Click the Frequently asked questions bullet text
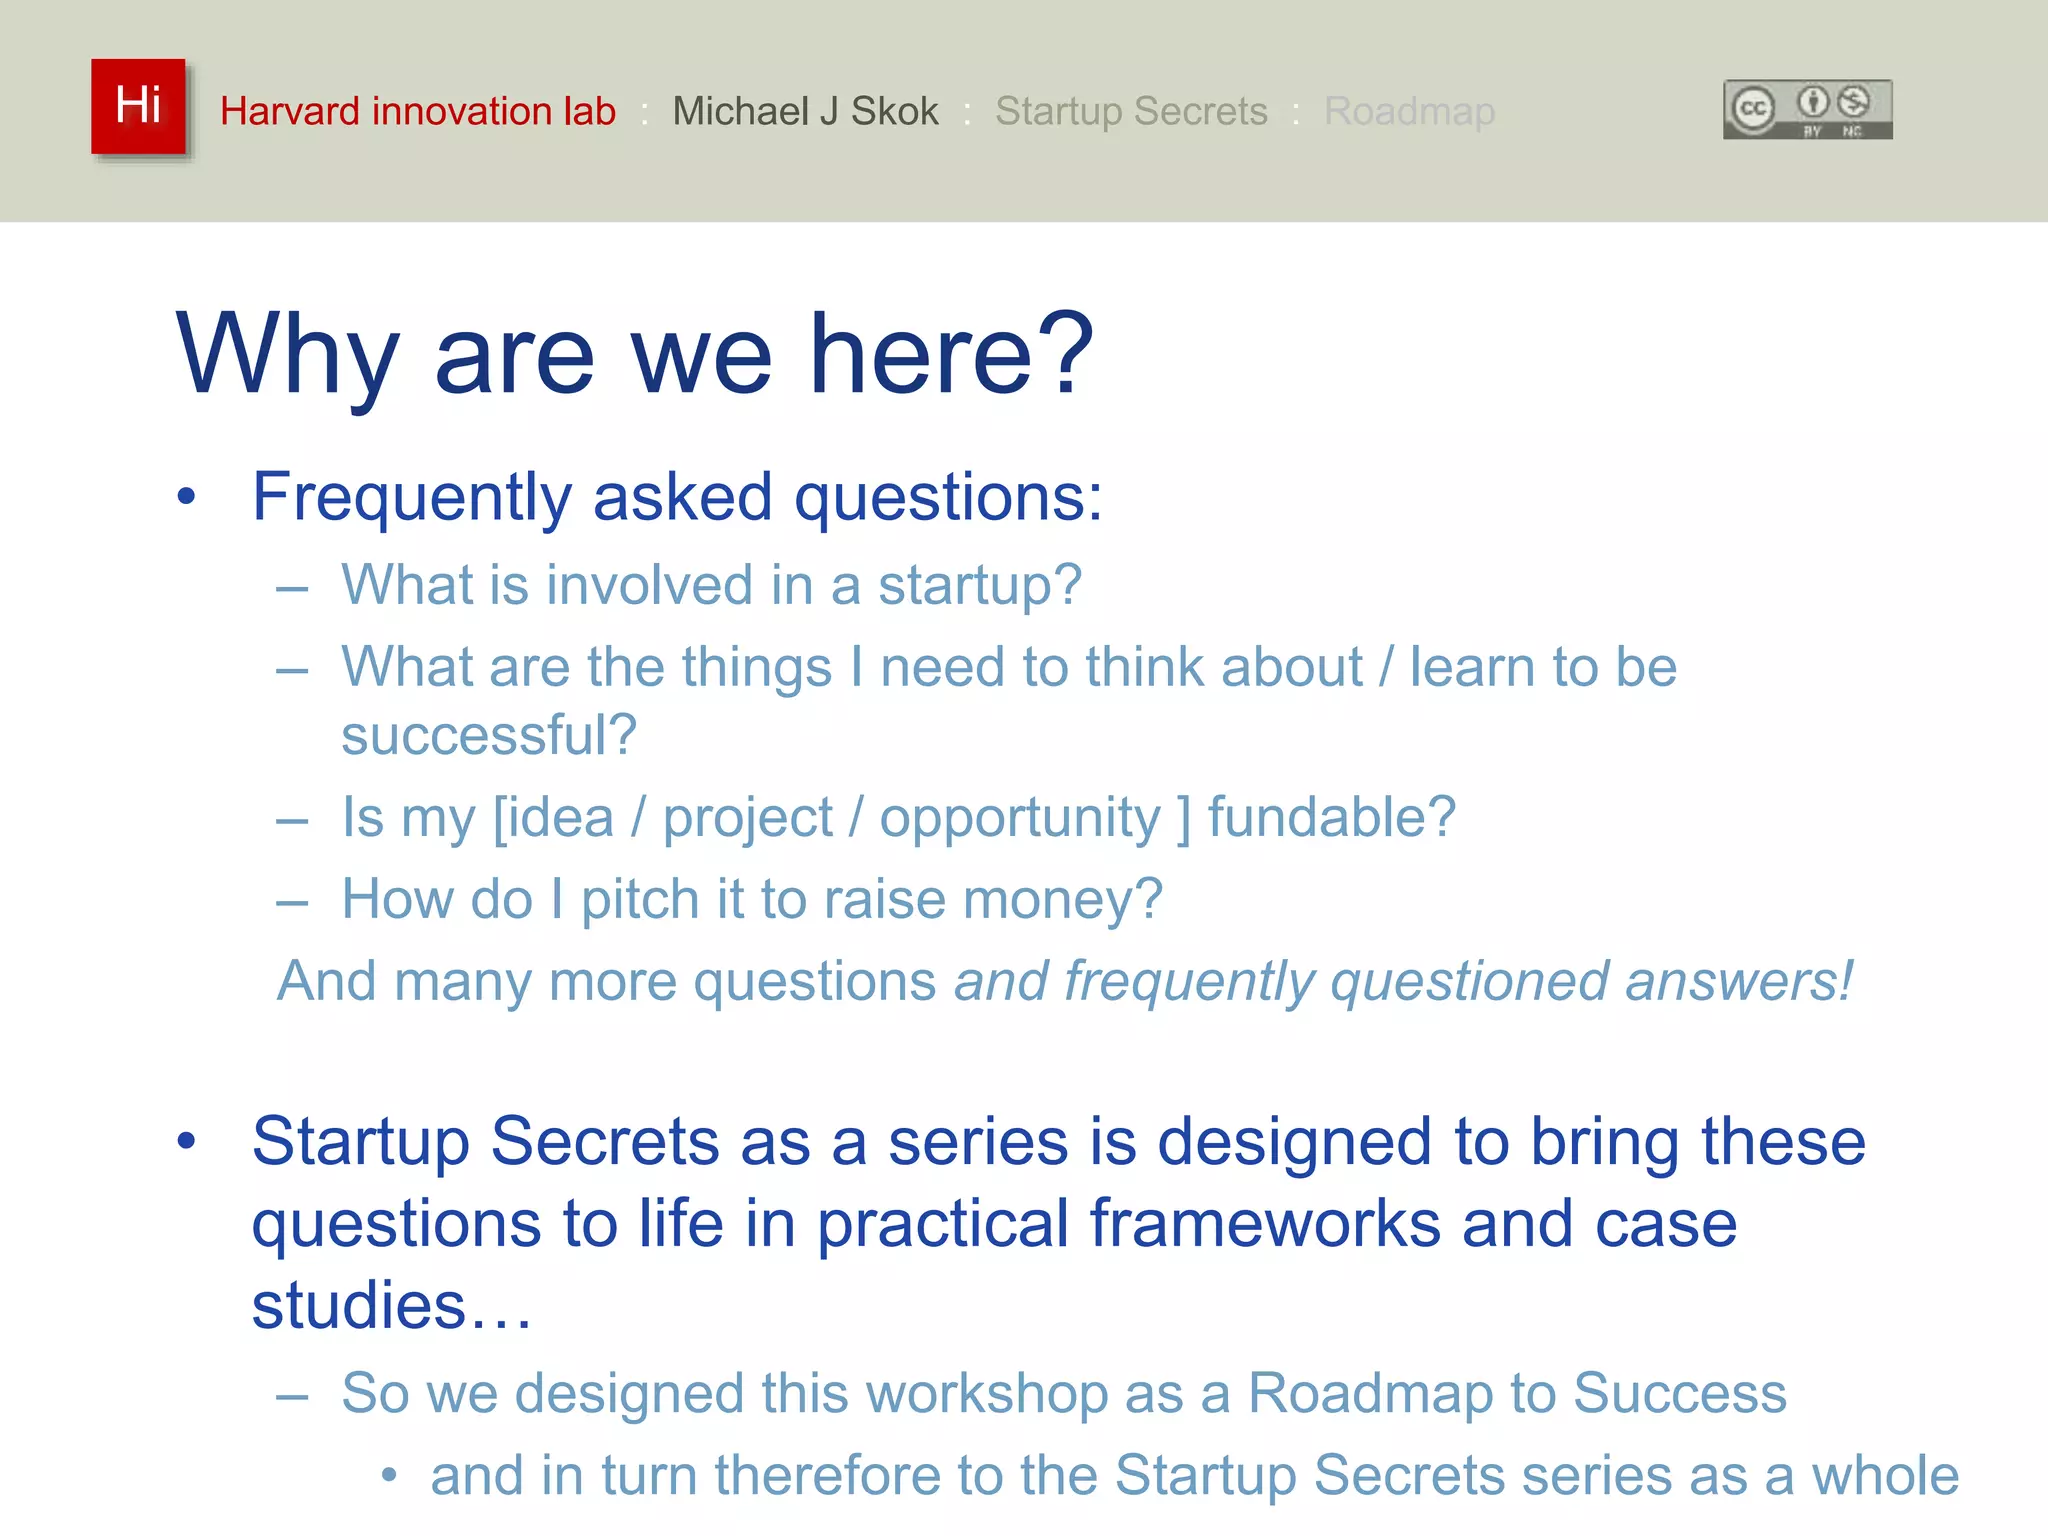This screenshot has height=1536, width=2048. pos(677,497)
